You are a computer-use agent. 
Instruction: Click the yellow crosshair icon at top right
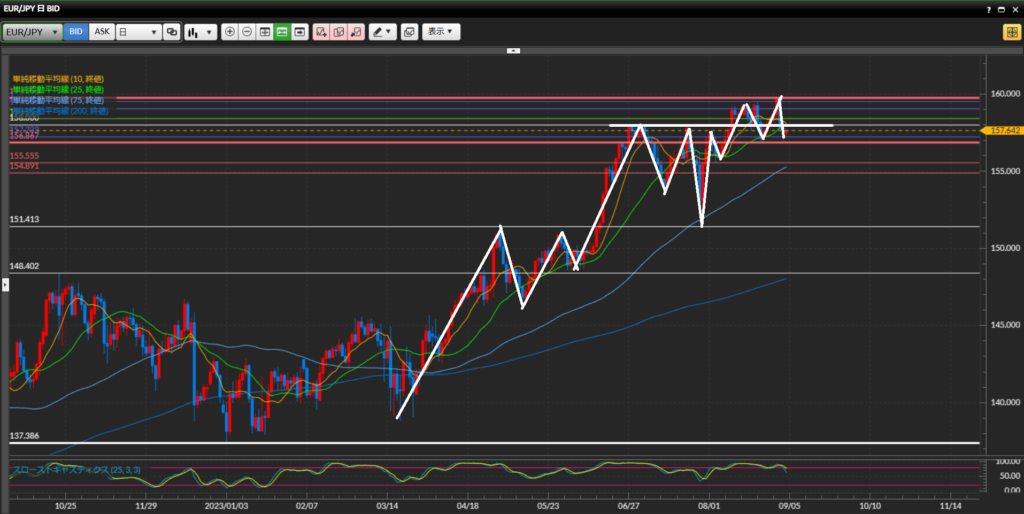[x=1011, y=32]
